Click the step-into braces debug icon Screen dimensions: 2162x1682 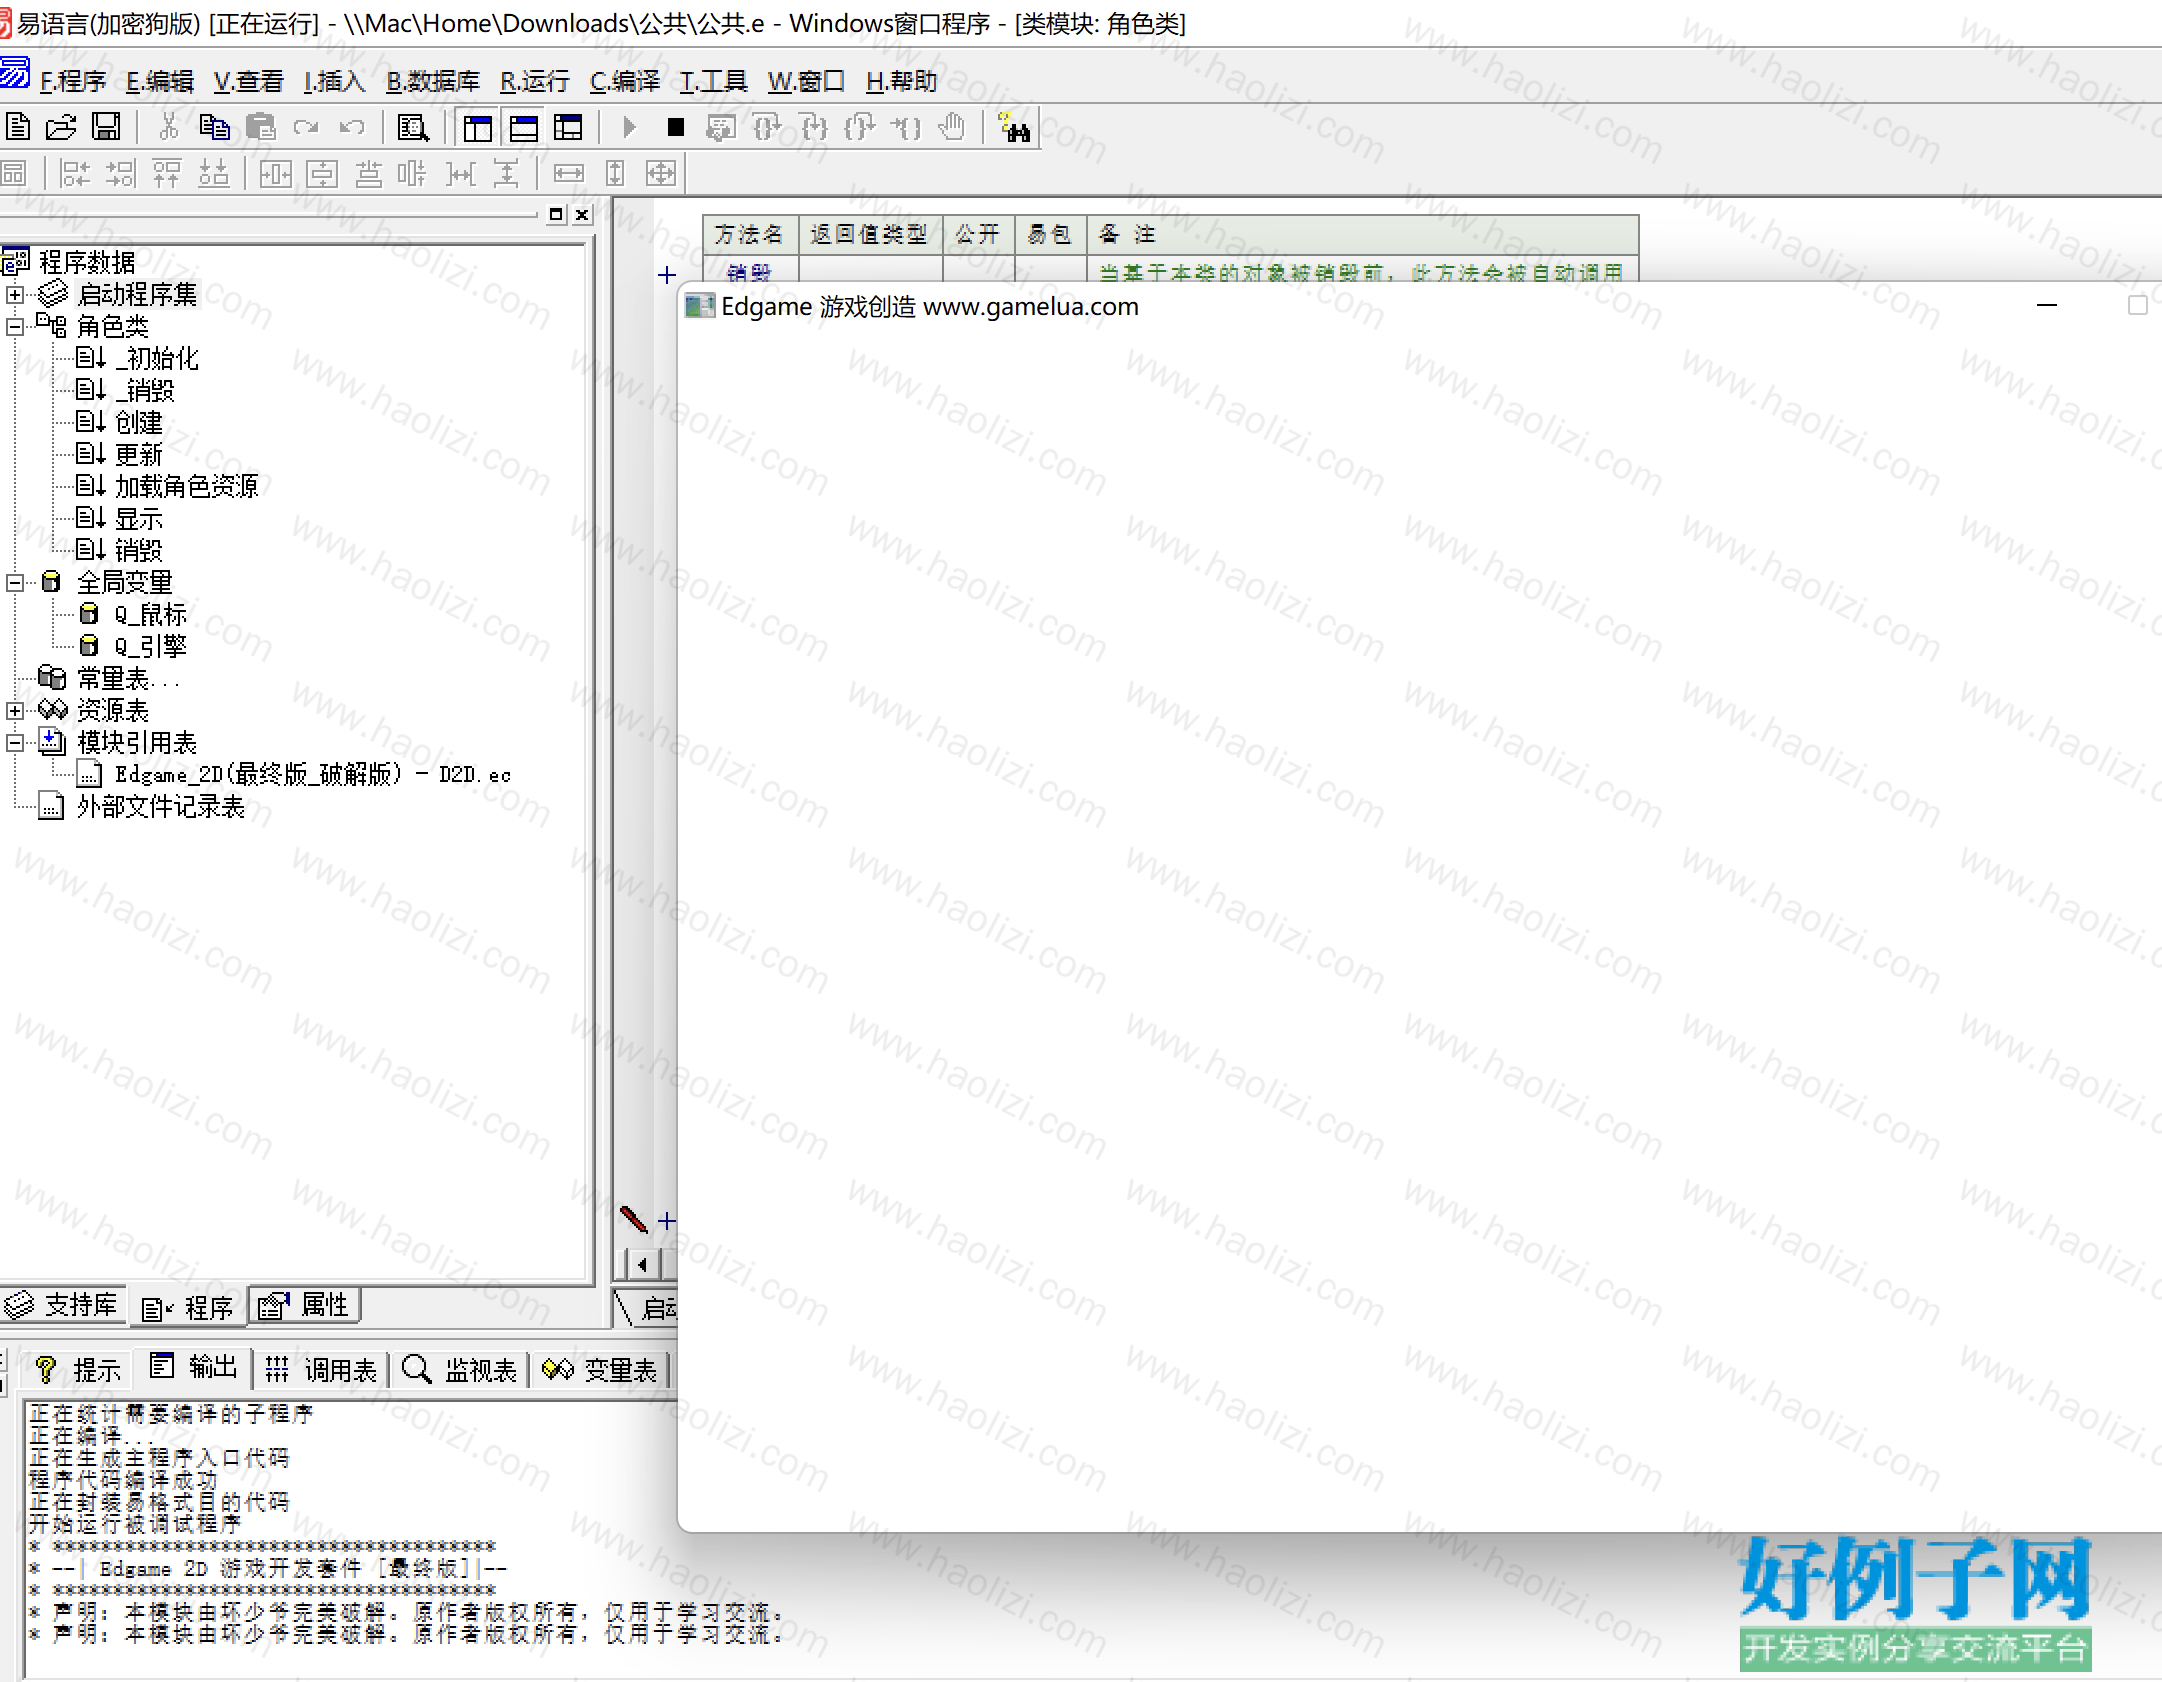coord(814,127)
